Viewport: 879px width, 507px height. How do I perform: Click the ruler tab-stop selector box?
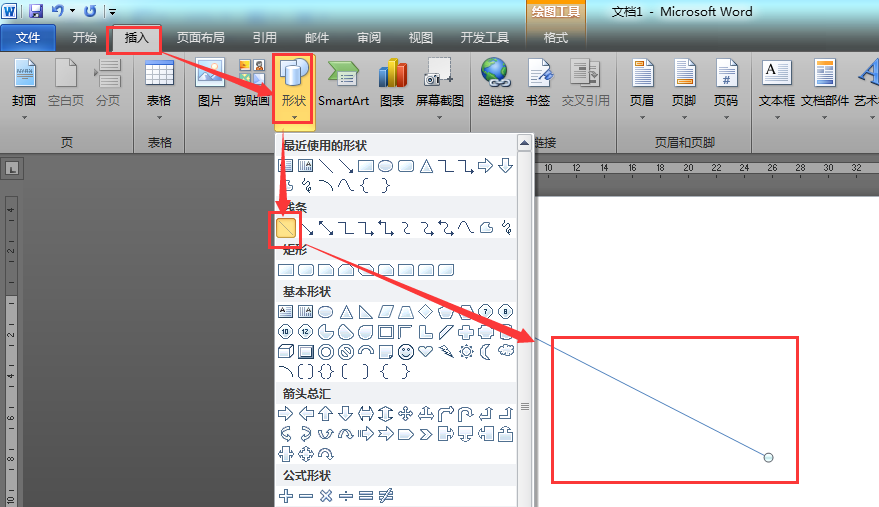coord(12,168)
